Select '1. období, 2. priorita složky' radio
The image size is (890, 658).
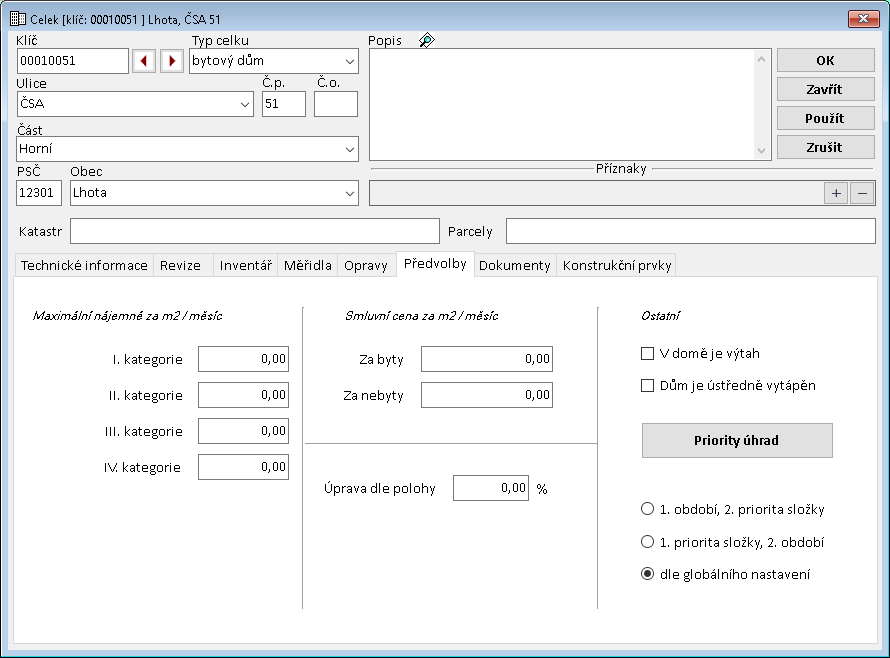647,509
